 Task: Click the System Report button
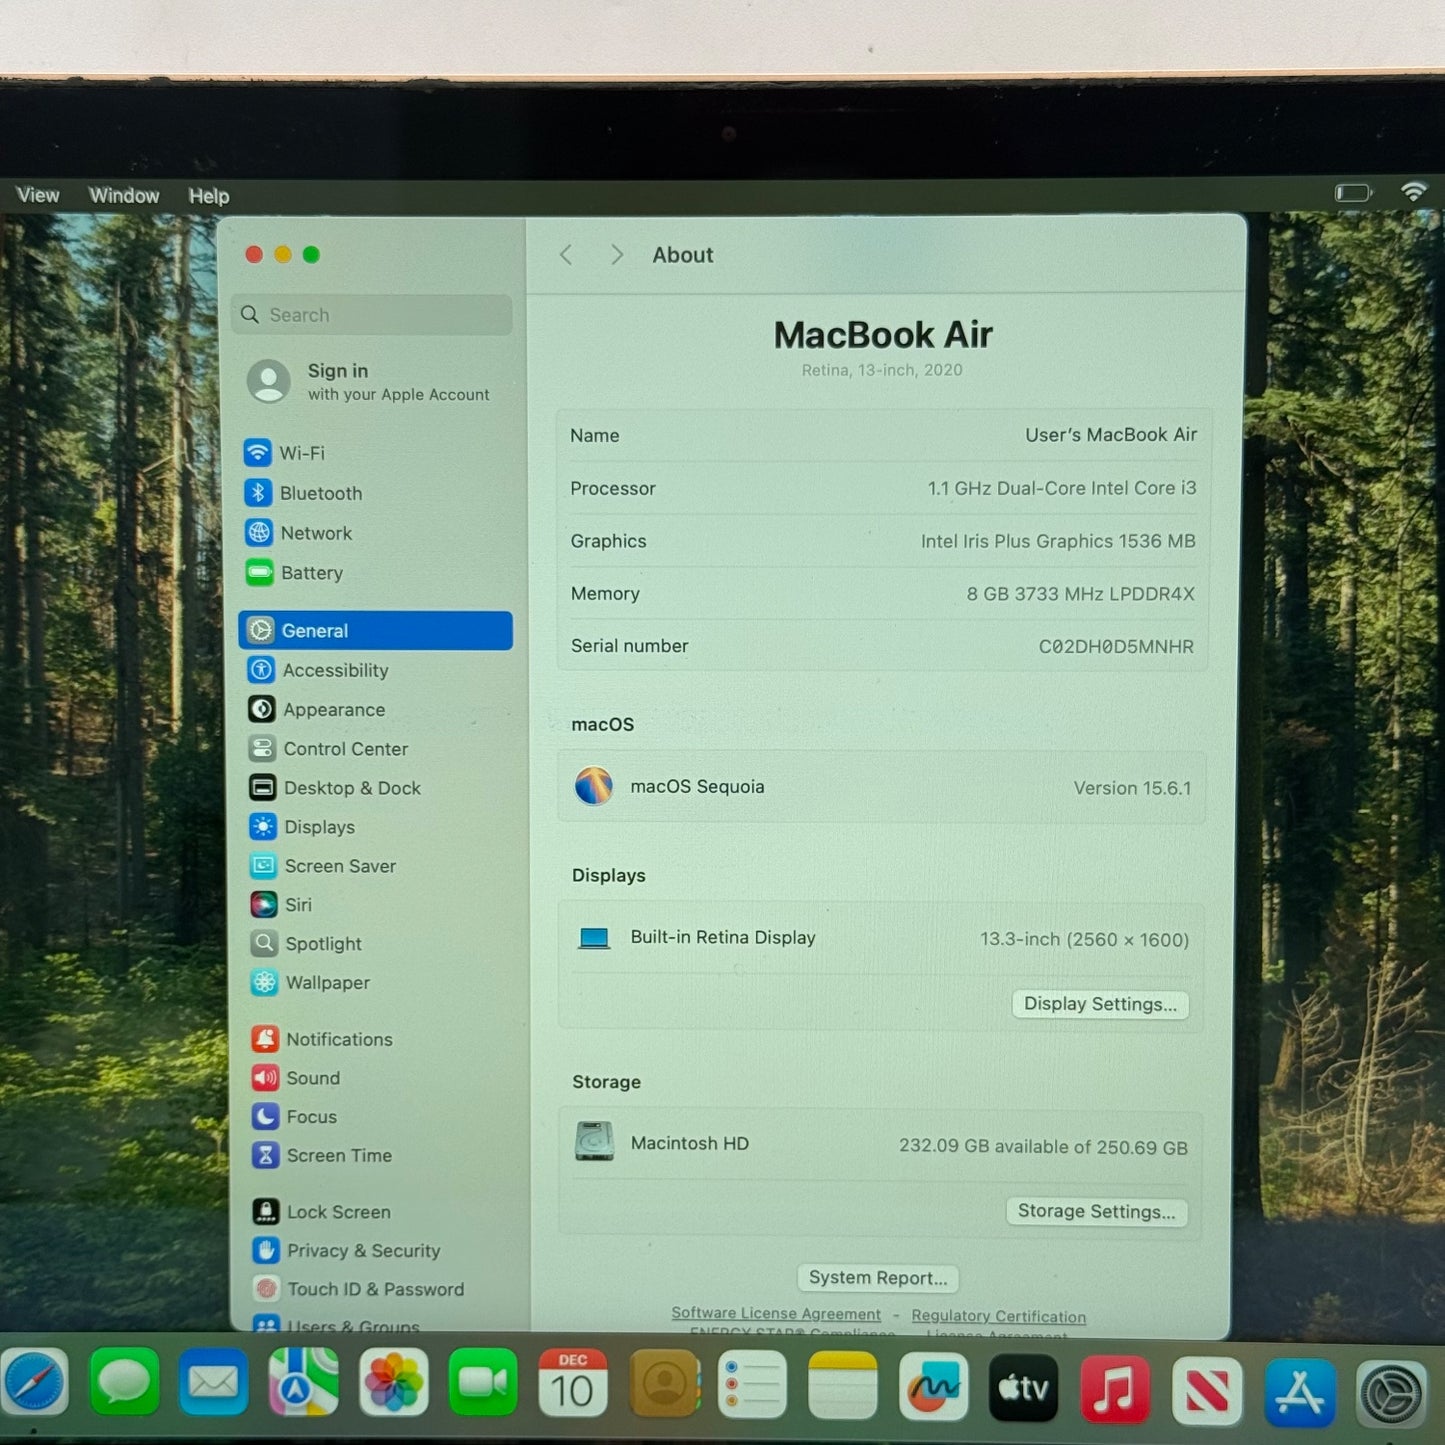click(877, 1278)
